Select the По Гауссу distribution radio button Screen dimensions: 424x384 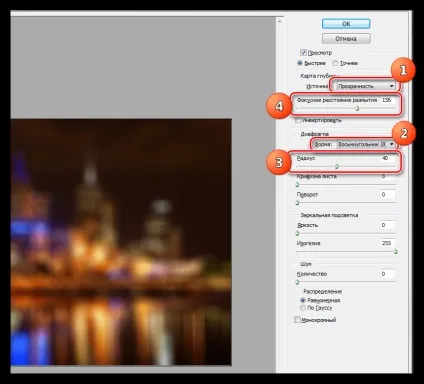coord(303,308)
